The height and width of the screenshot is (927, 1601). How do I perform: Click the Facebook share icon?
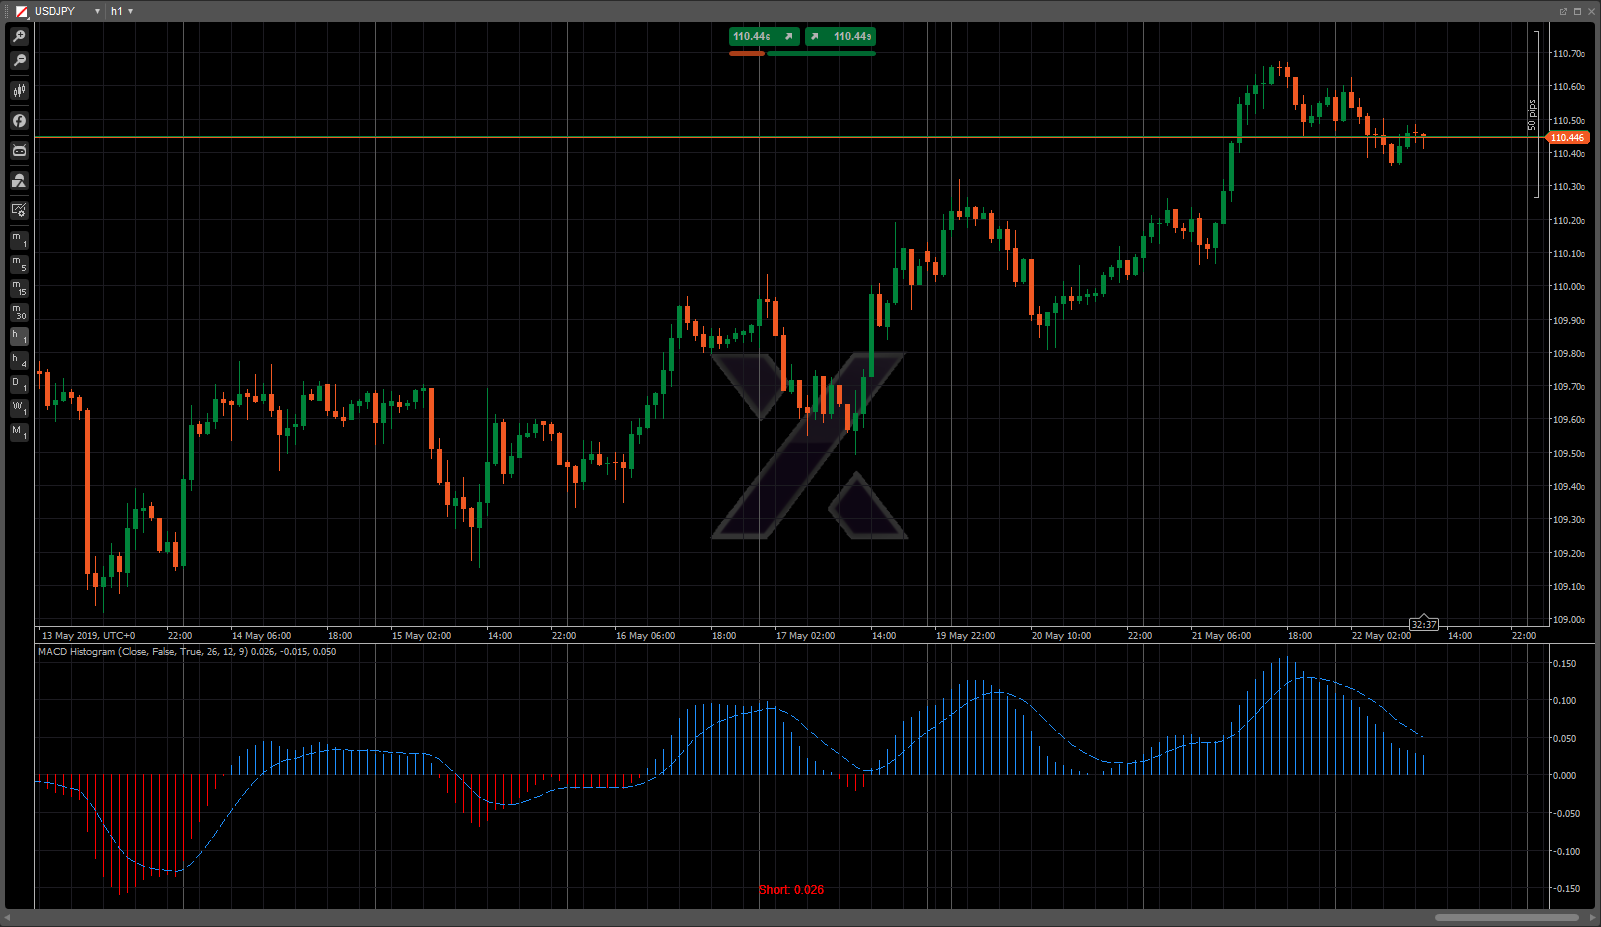19,120
